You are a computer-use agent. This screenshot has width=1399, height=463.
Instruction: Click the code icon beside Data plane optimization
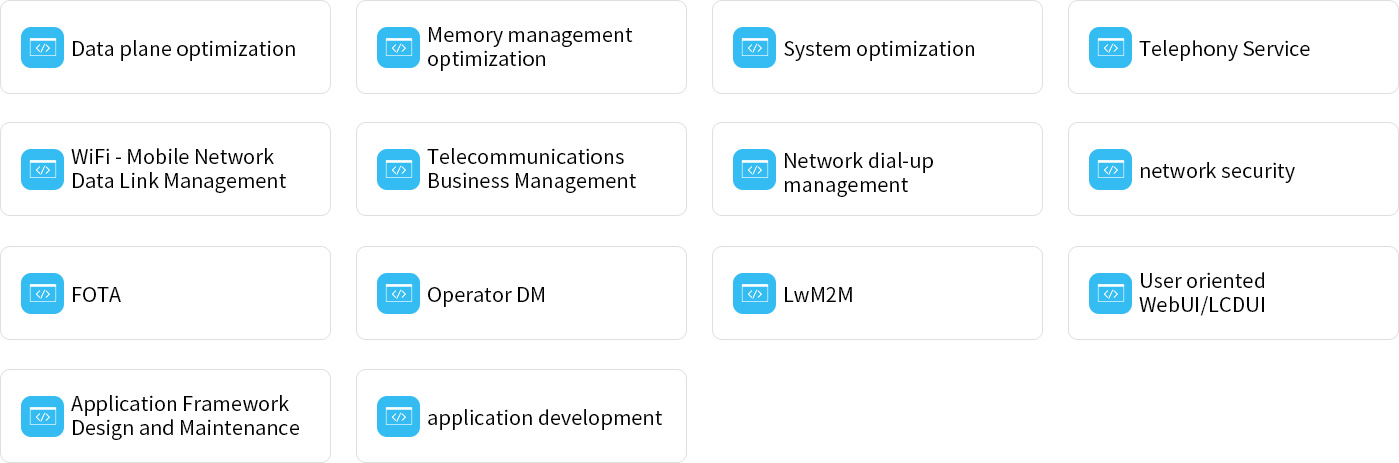click(x=42, y=47)
